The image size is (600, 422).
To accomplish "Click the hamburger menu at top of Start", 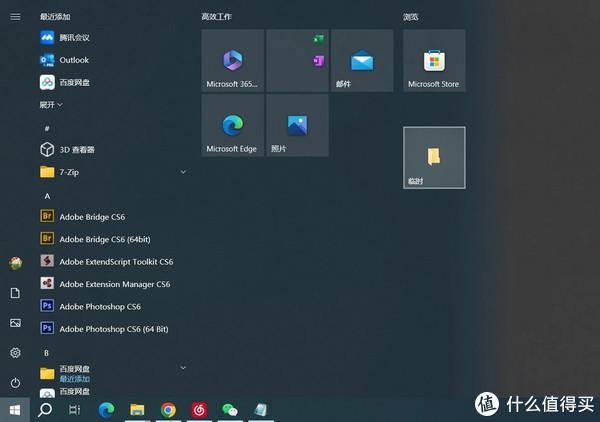I will (x=15, y=17).
